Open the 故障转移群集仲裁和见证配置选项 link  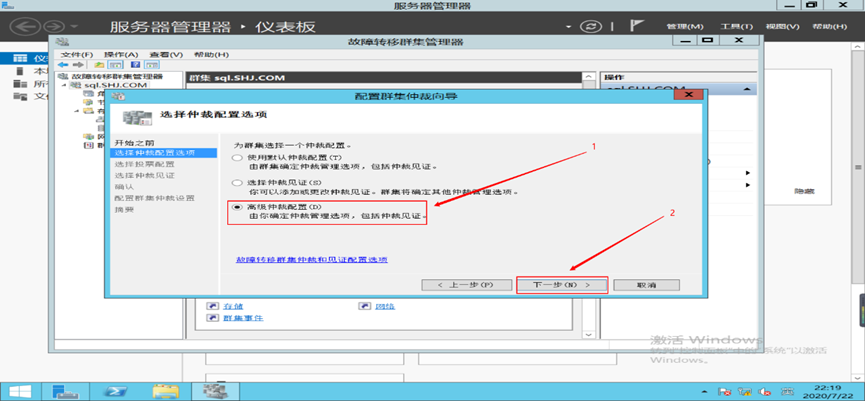(312, 259)
